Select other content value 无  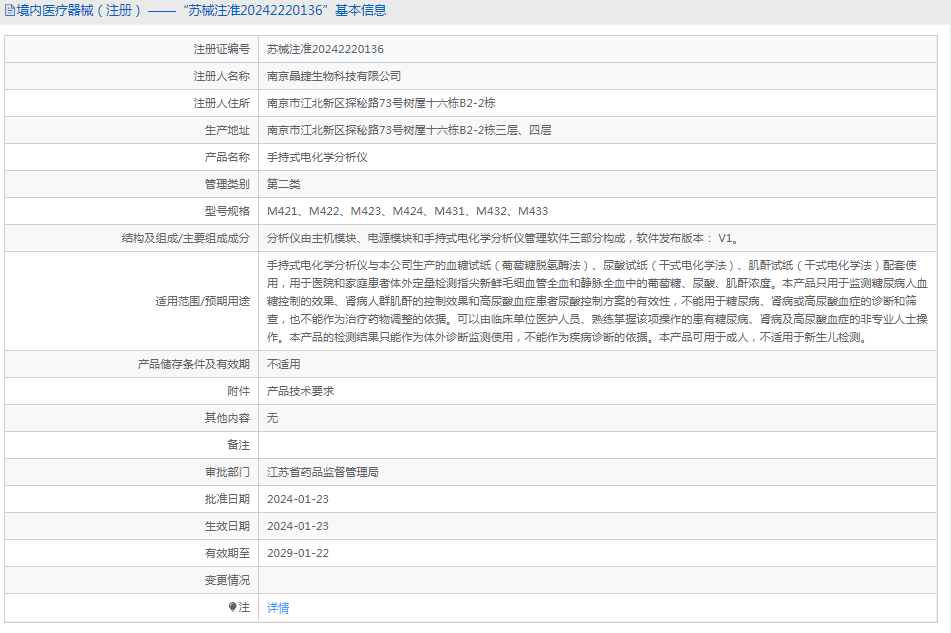[x=272, y=418]
